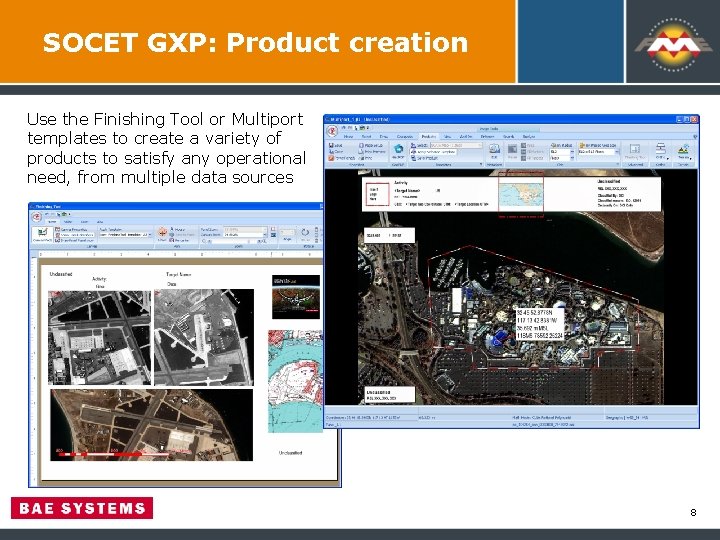Click the rotate arrows icon in Finishing Tool

[x=305, y=232]
